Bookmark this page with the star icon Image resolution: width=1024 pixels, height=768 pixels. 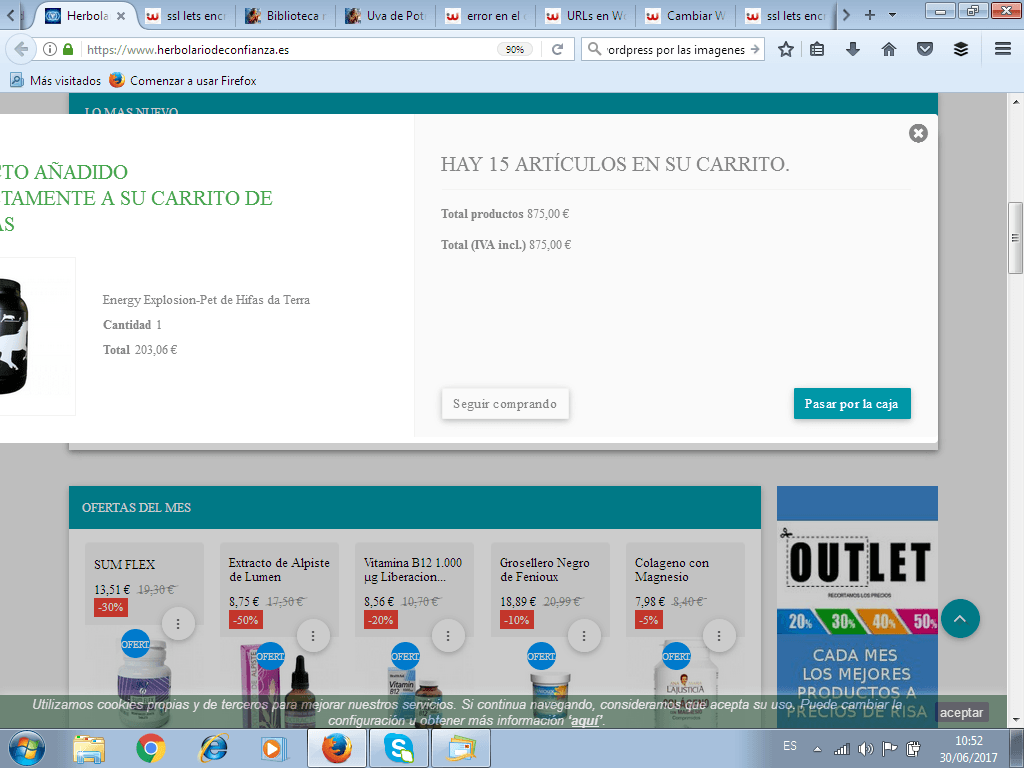coord(786,49)
